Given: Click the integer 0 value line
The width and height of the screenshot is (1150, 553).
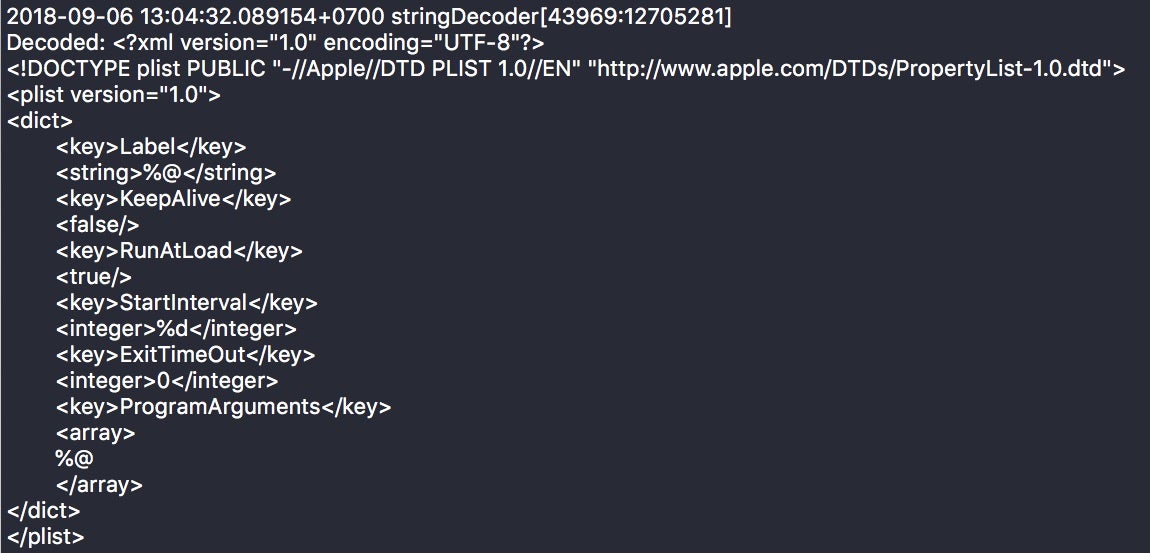Looking at the screenshot, I should [x=167, y=381].
